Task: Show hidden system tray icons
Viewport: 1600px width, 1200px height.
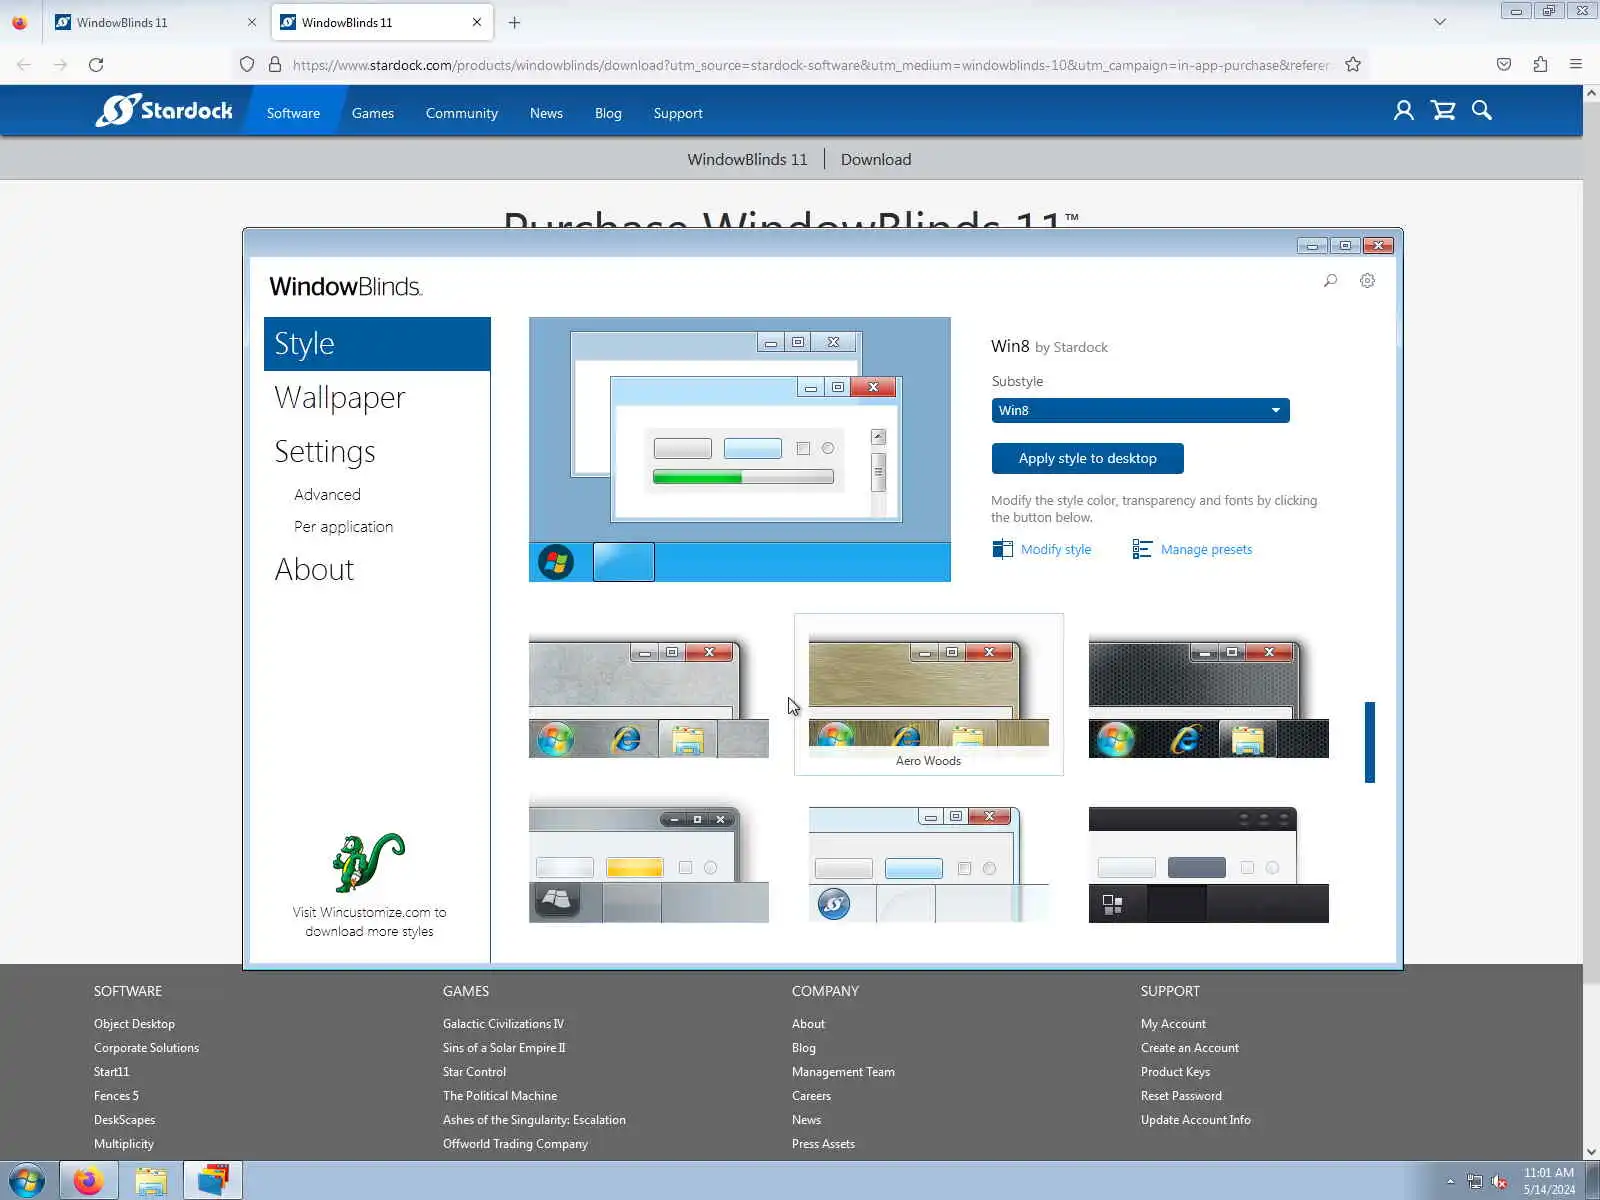Action: pos(1450,1182)
